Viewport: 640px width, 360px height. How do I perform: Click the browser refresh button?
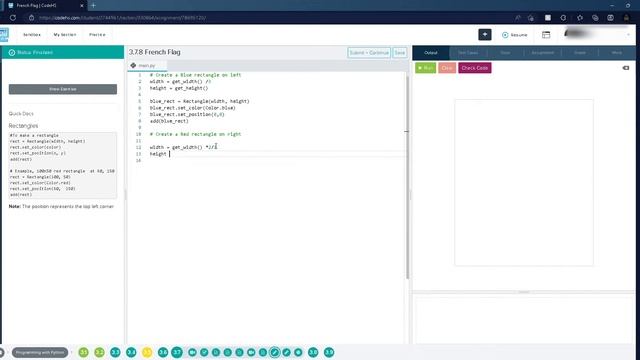click(x=13, y=18)
